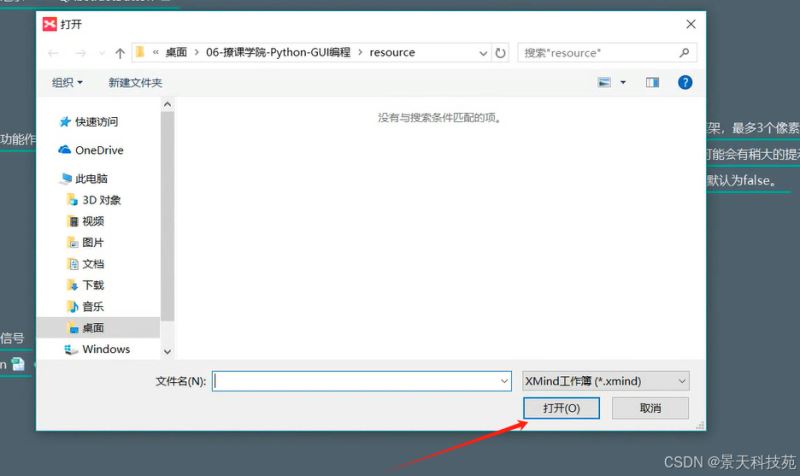Refresh the resource folder view
The image size is (800, 476).
click(x=501, y=53)
